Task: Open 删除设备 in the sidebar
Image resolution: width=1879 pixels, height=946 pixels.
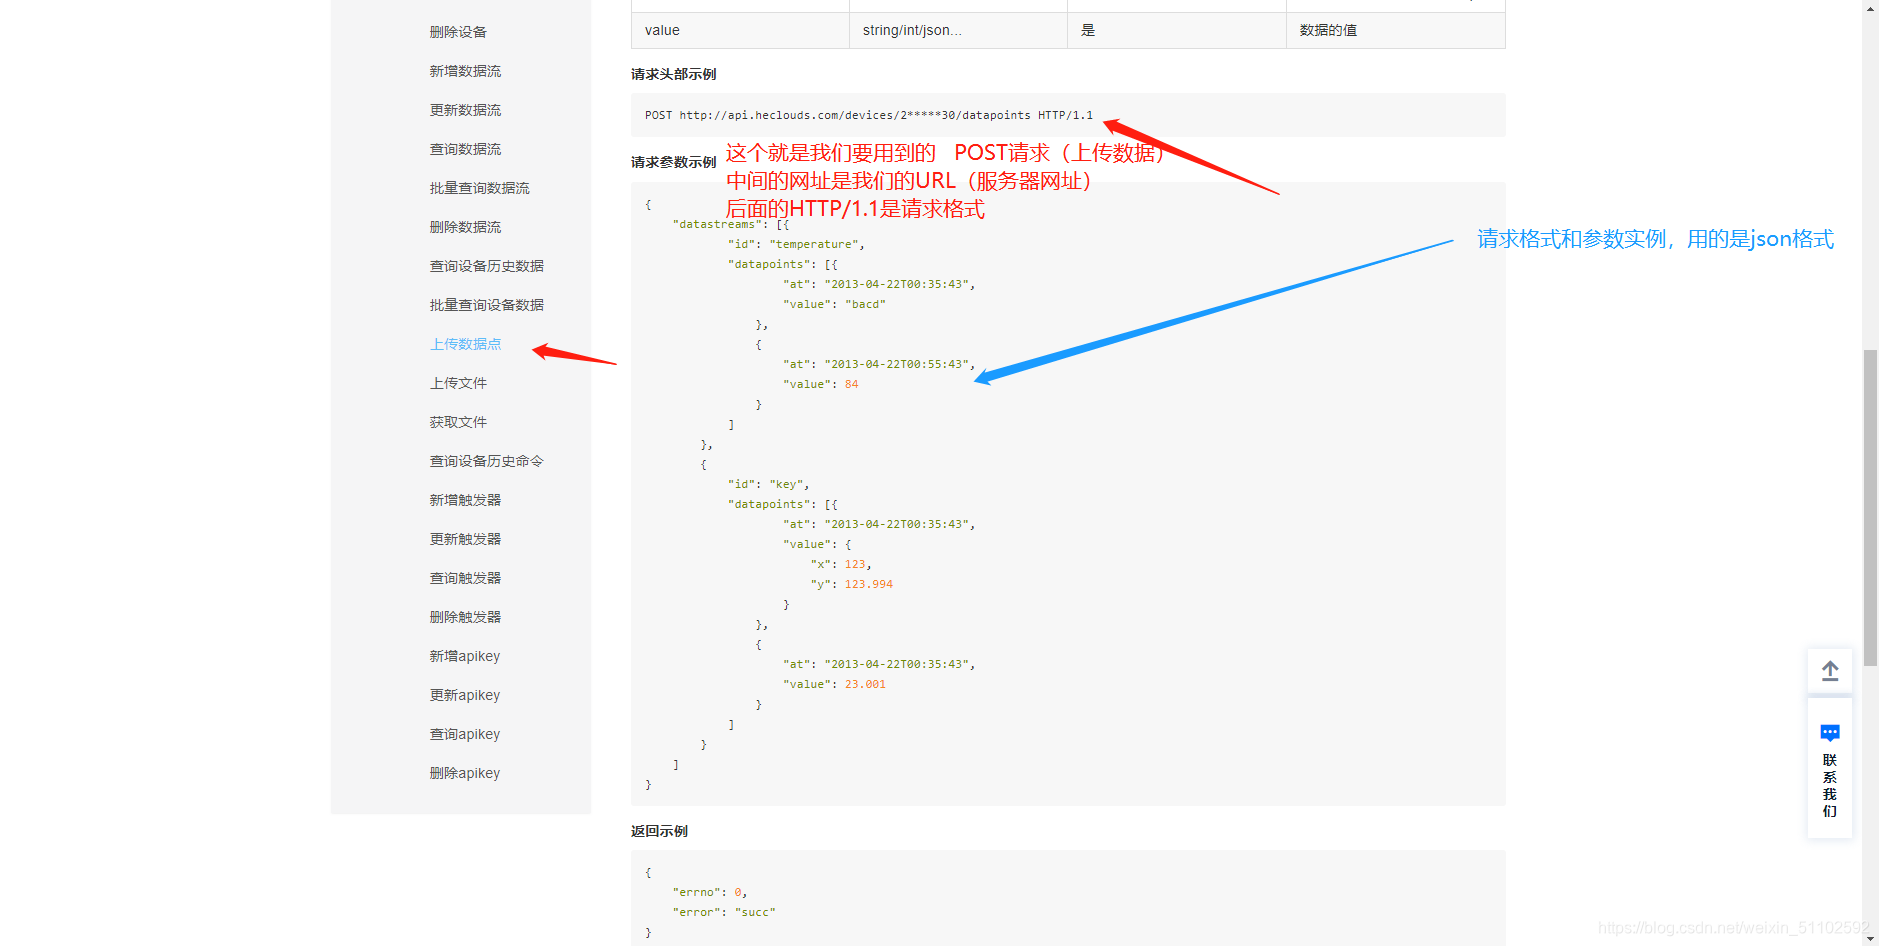Action: [x=458, y=32]
